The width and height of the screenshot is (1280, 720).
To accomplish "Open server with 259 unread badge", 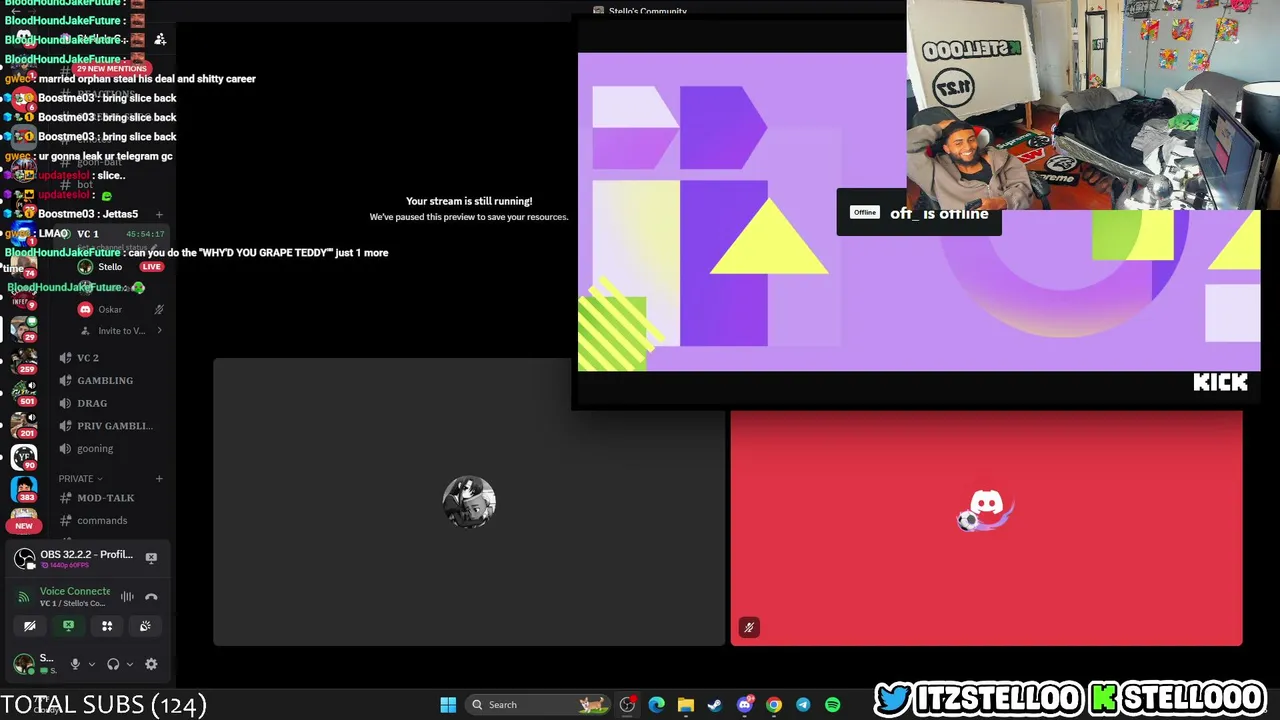I will coord(24,360).
